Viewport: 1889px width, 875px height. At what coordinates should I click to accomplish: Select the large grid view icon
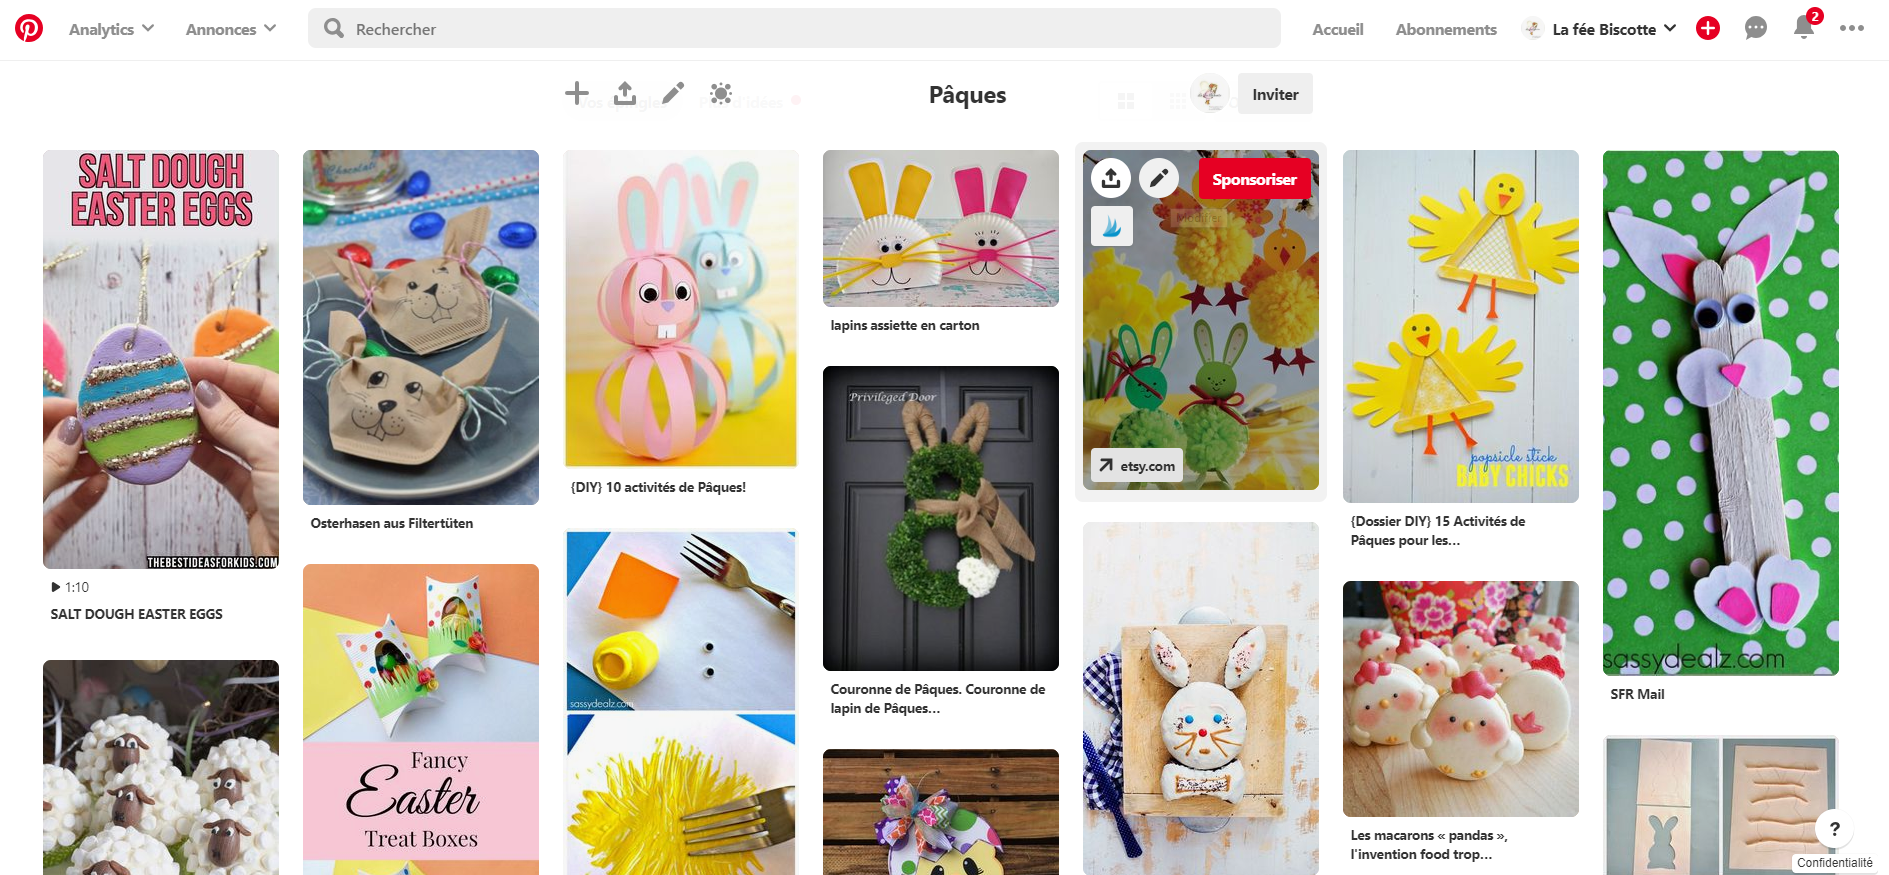[x=1126, y=100]
